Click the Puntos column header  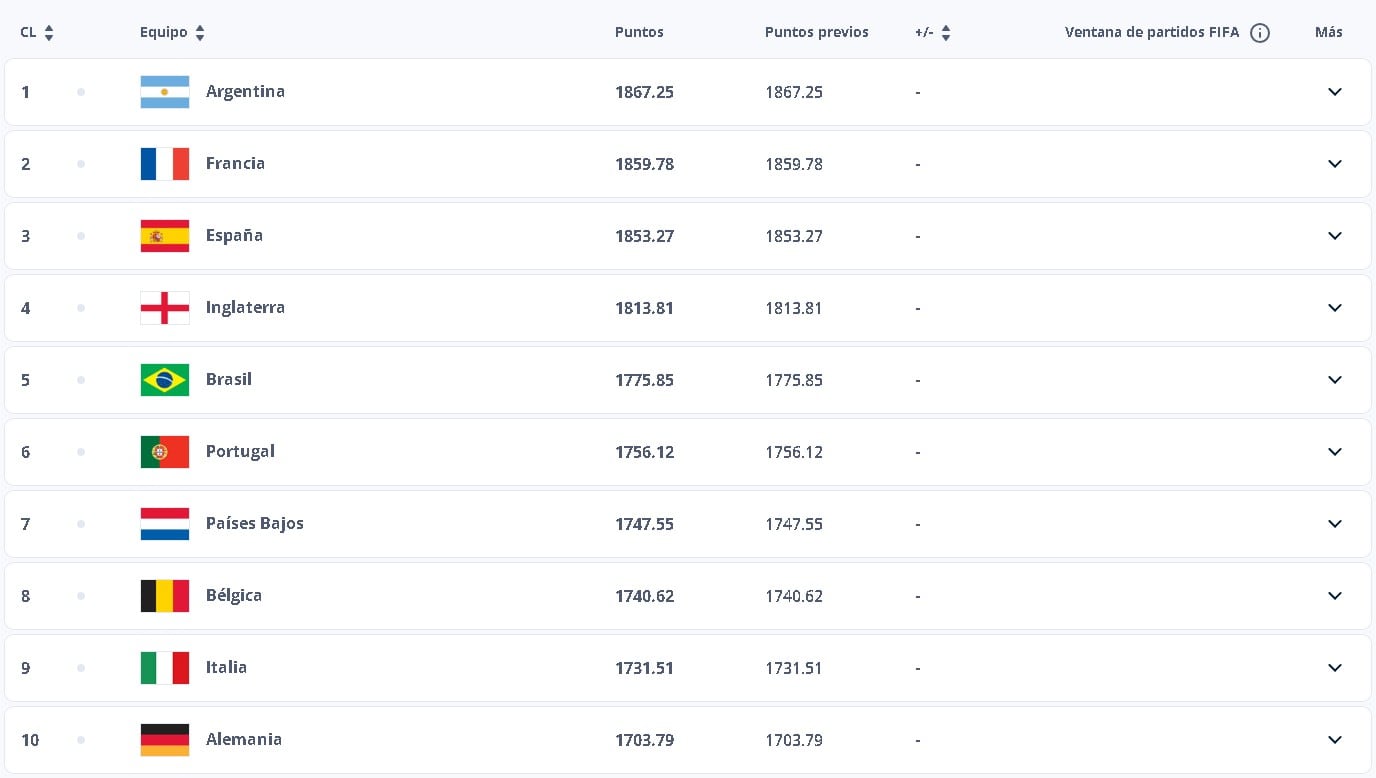tap(639, 32)
